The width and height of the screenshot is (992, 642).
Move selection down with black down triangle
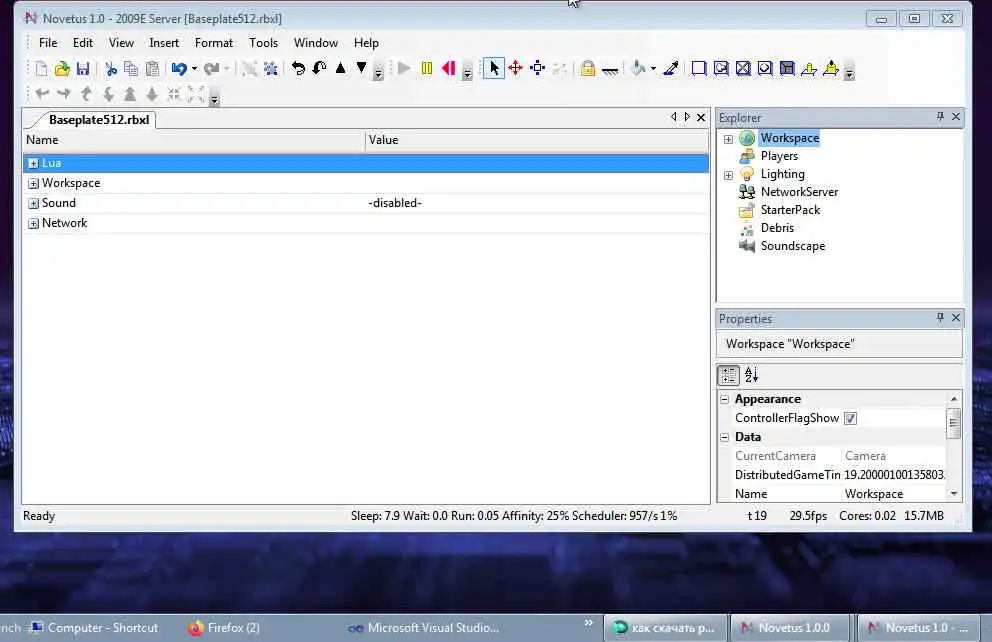[x=361, y=68]
